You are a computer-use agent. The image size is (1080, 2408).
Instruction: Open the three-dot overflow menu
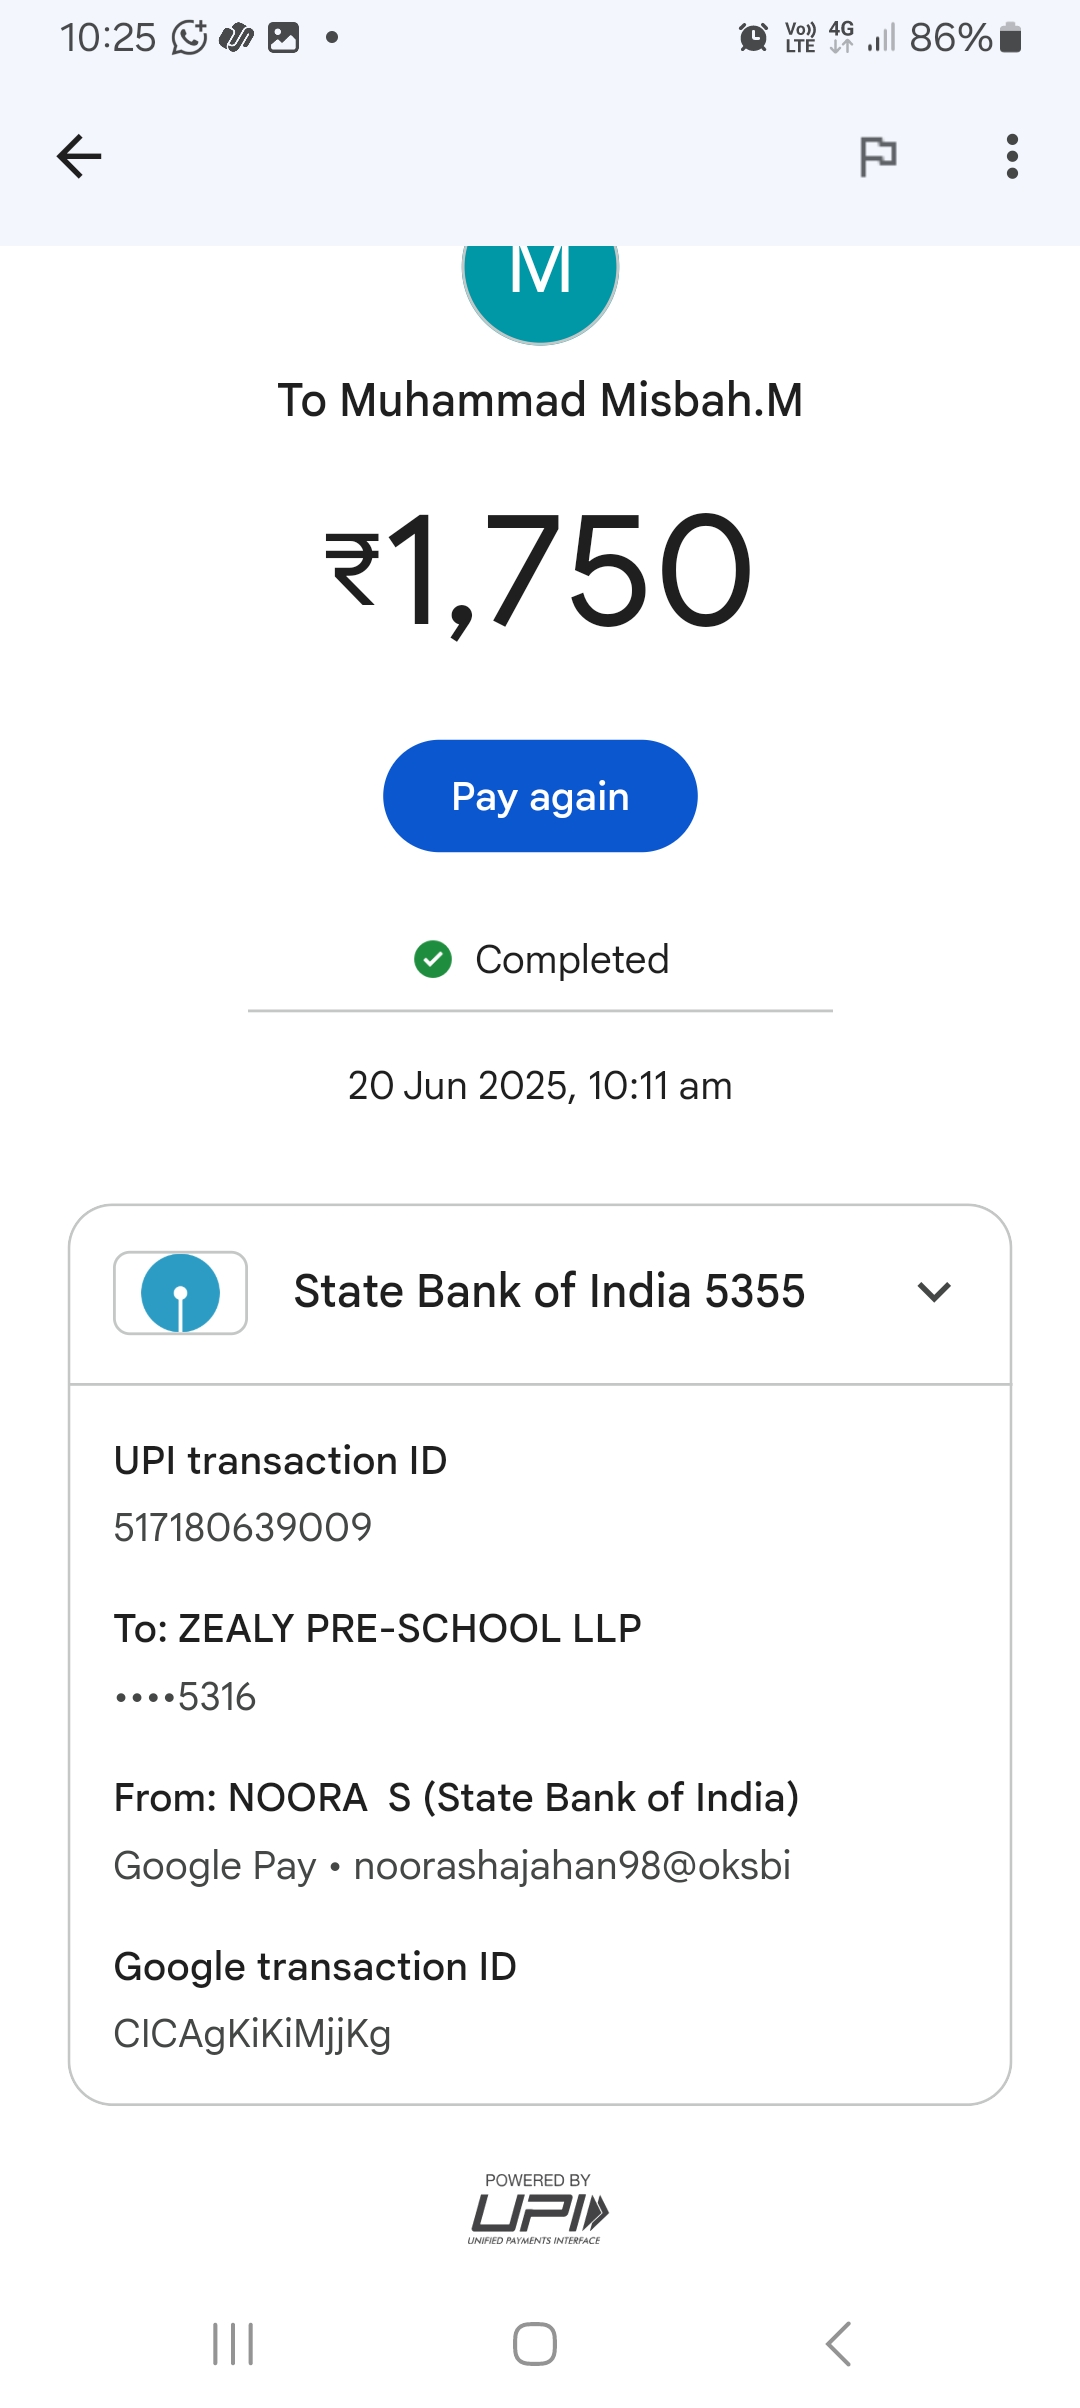pos(1012,157)
